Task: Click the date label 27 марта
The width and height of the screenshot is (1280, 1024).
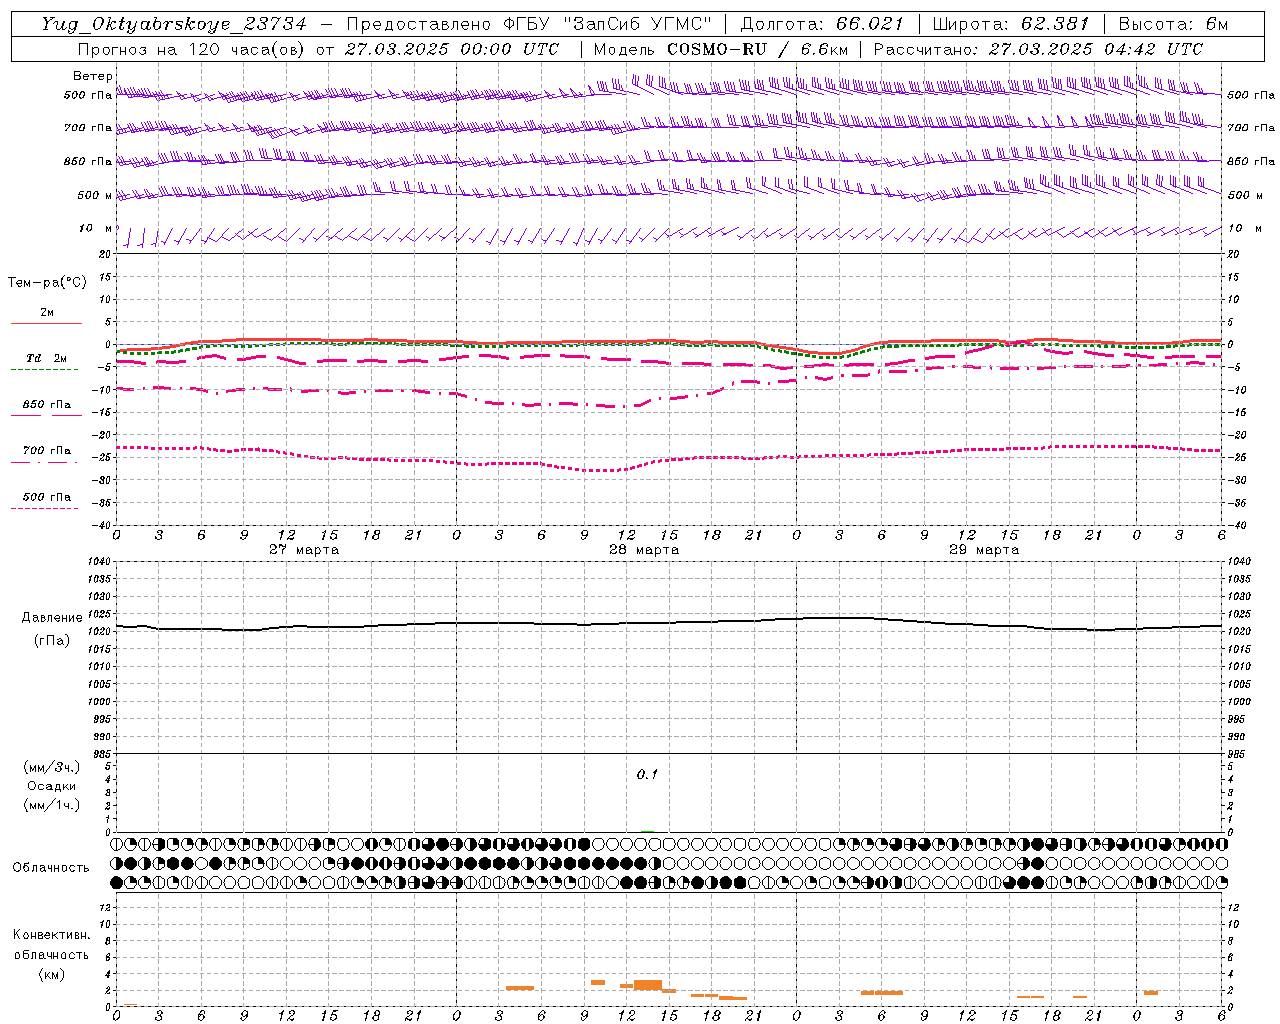Action: tap(304, 550)
